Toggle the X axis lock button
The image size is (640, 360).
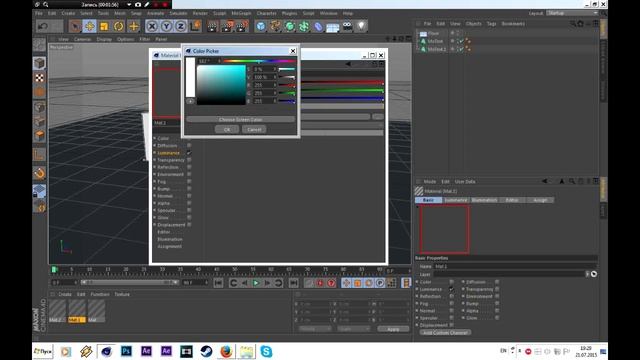[x=152, y=27]
